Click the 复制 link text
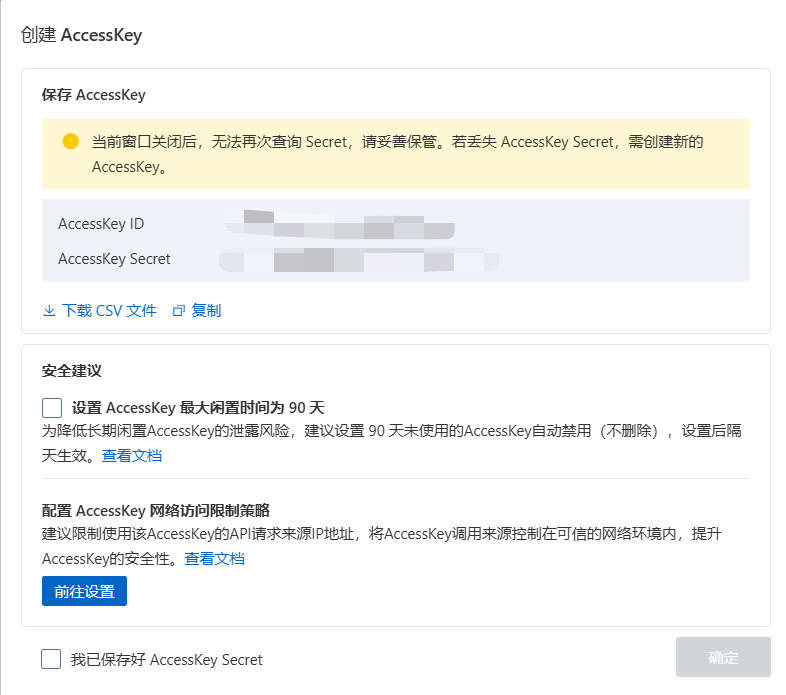 pos(206,311)
